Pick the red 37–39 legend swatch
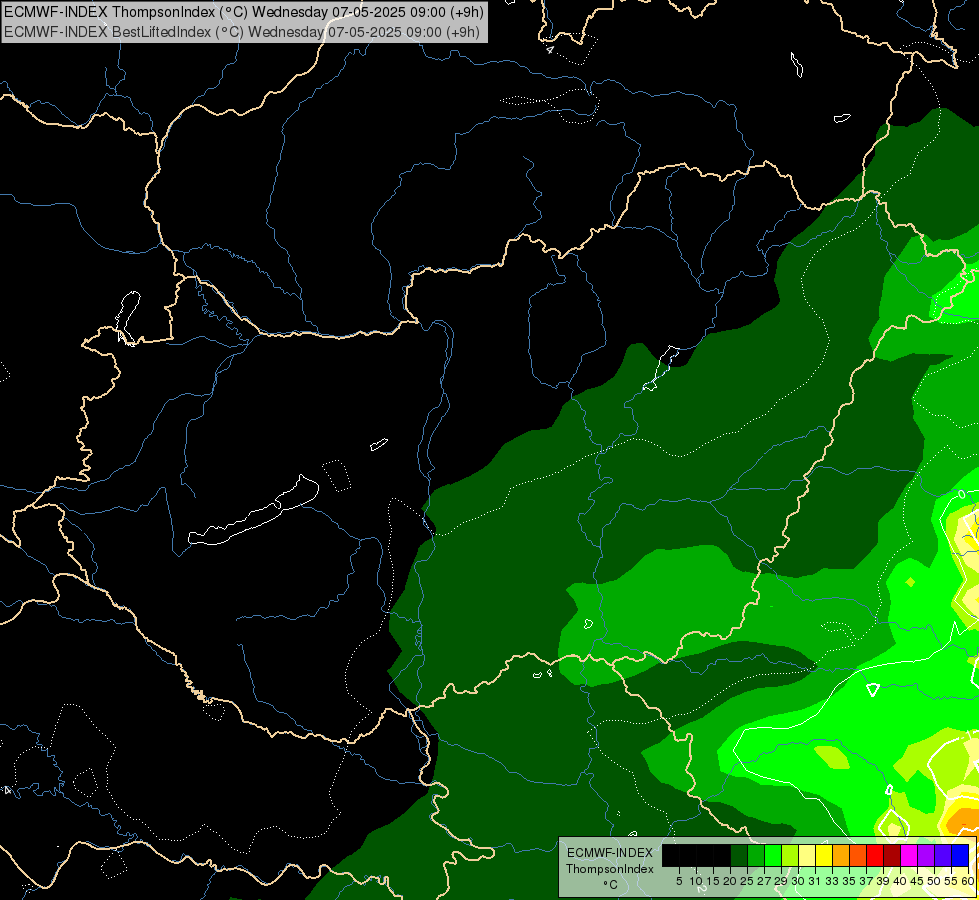This screenshot has width=979, height=900. [x=875, y=855]
